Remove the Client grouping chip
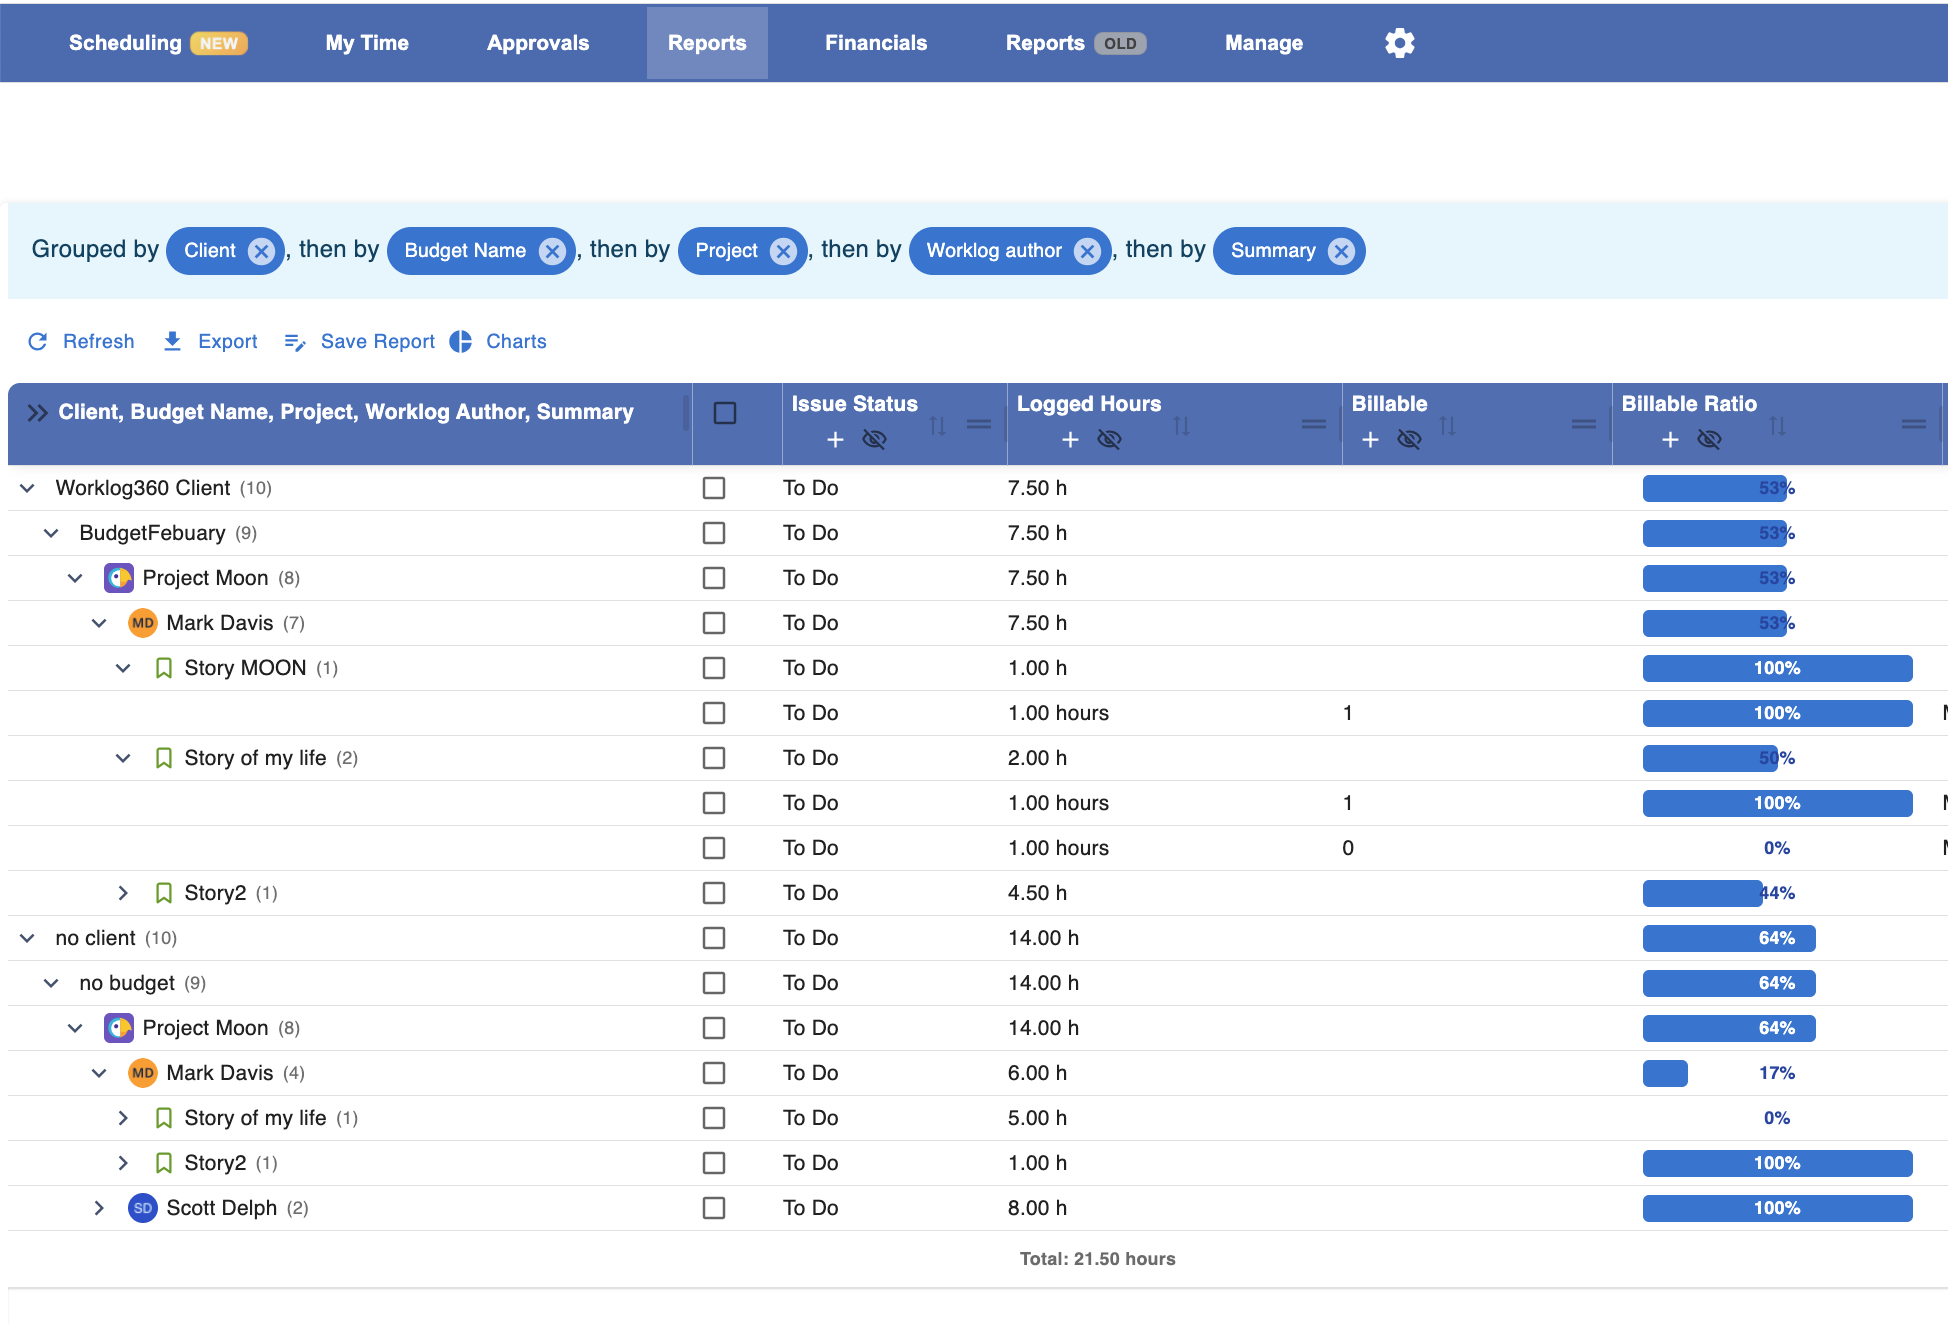The image size is (1948, 1324). pos(261,251)
